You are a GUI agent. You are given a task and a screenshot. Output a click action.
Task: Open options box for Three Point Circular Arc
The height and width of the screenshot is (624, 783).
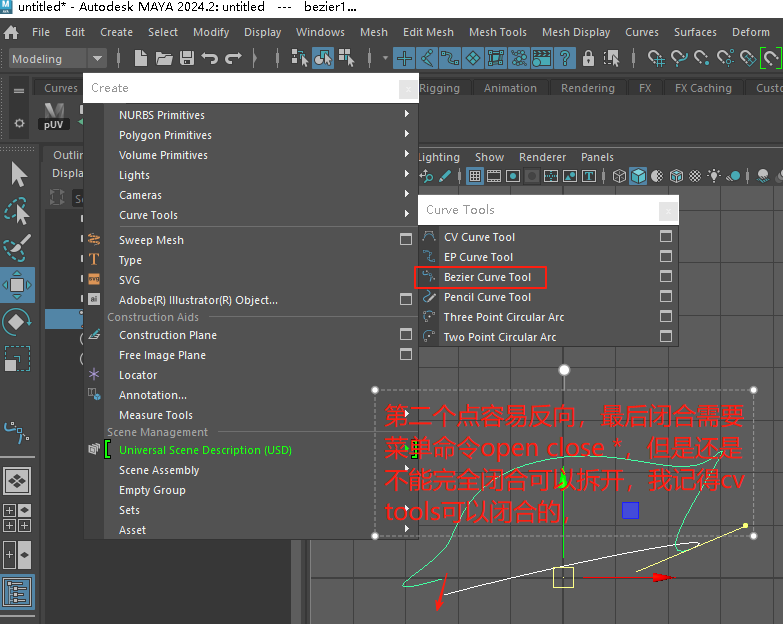666,316
